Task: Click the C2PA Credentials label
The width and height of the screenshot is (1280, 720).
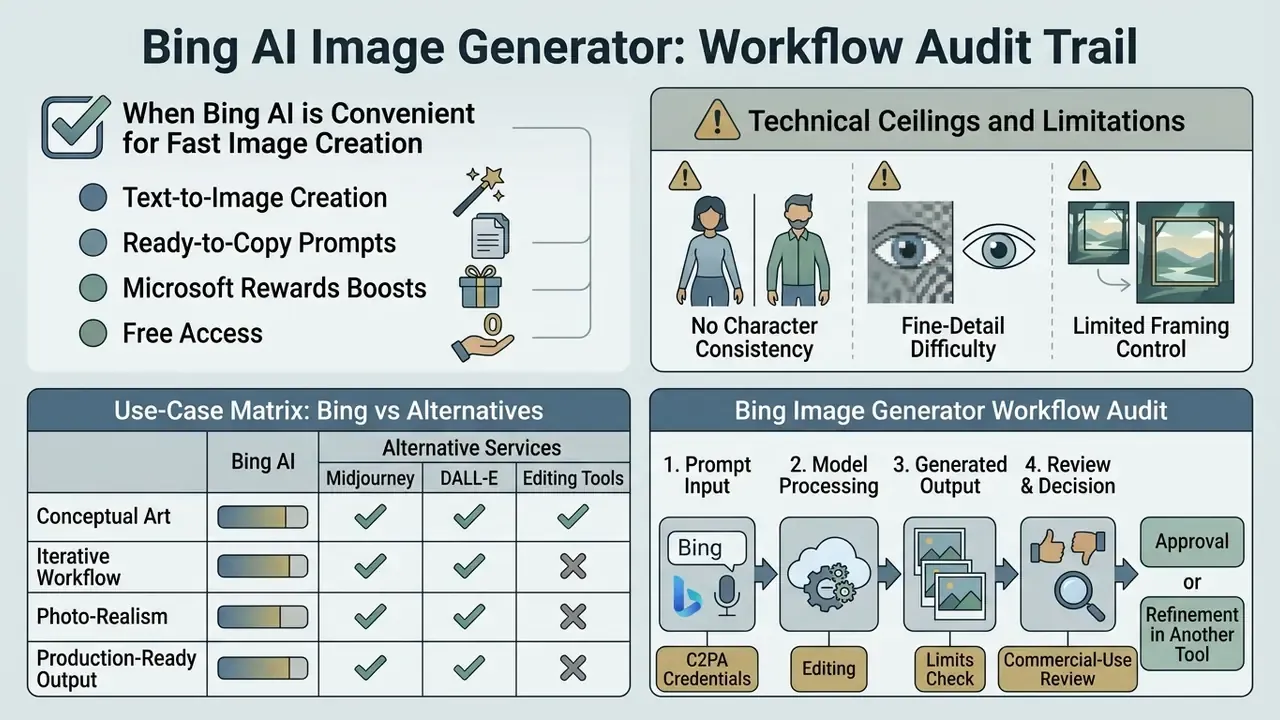Action: point(707,668)
